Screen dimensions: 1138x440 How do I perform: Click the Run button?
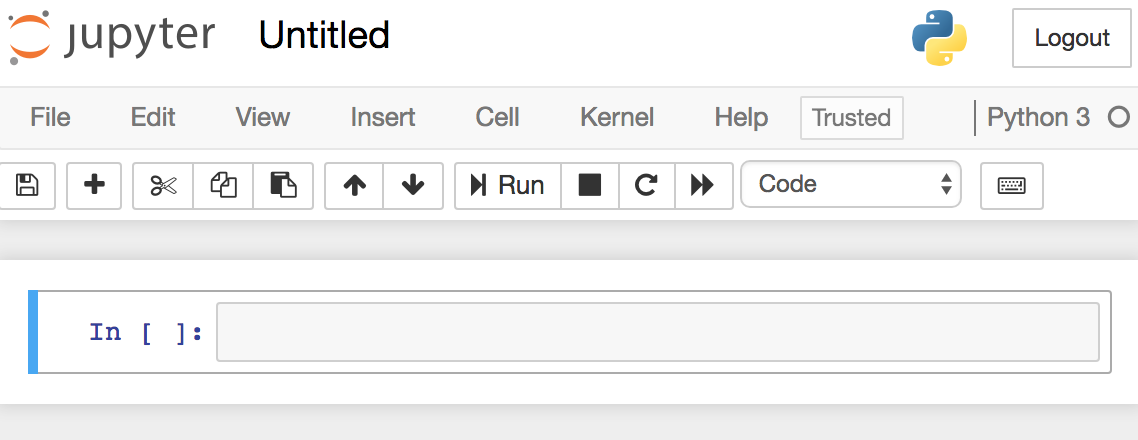[508, 185]
